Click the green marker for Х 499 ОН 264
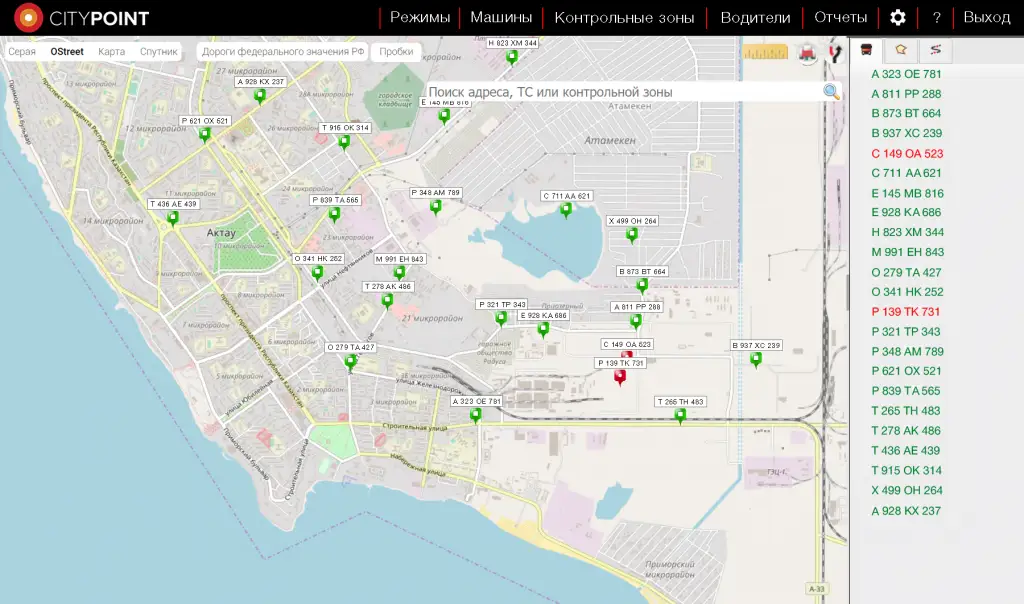The image size is (1024, 604). pos(632,235)
